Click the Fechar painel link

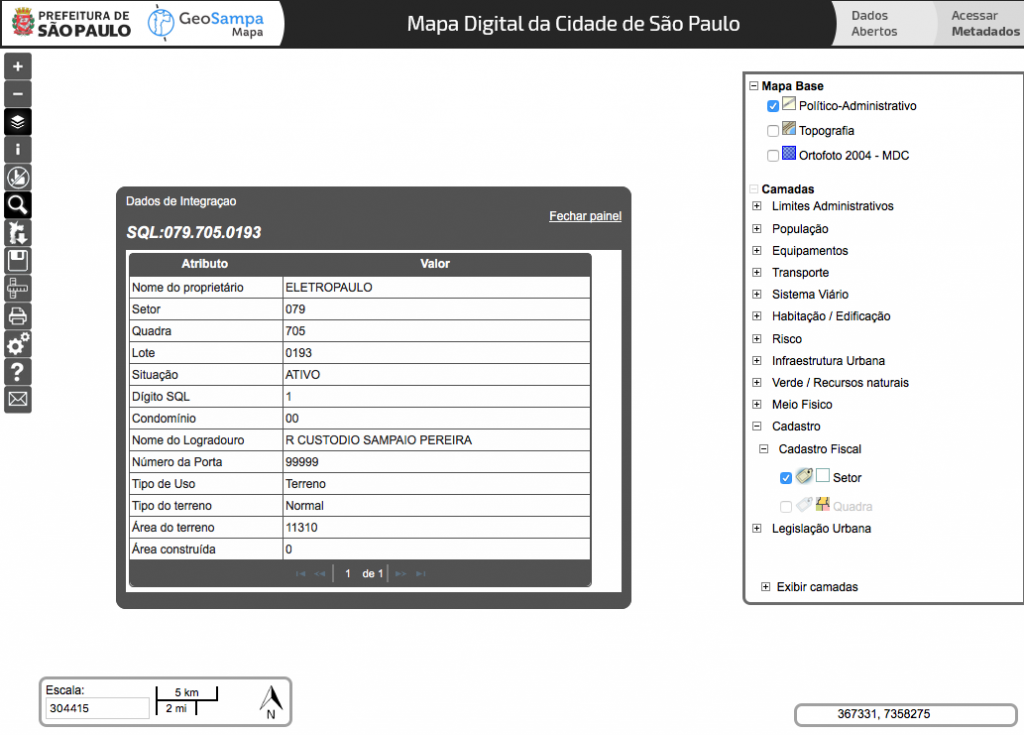click(x=585, y=215)
